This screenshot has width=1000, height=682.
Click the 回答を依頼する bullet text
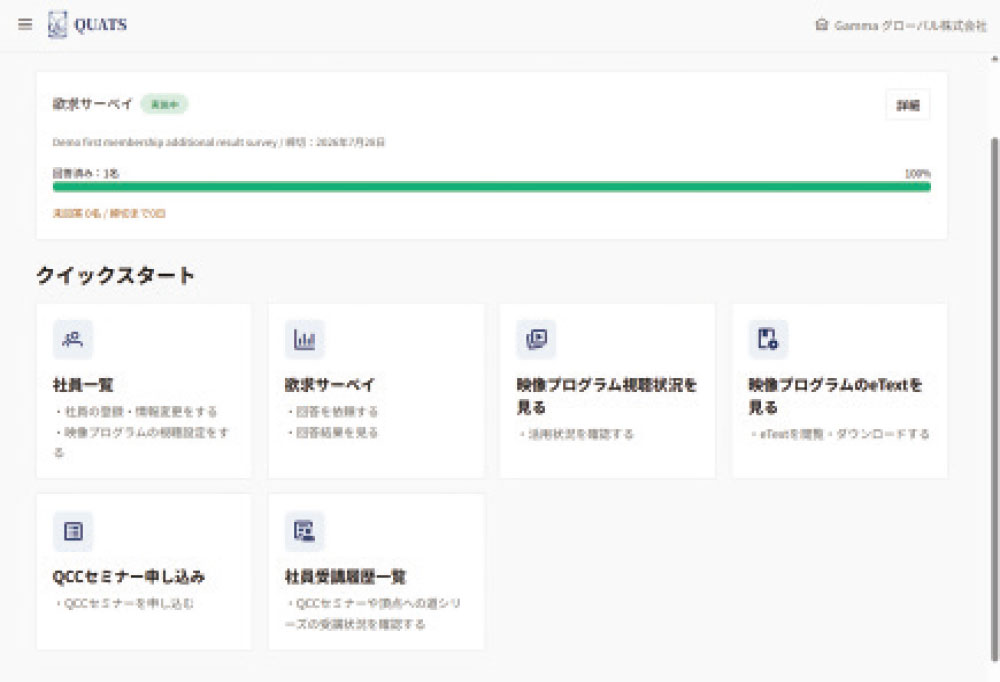tap(332, 411)
